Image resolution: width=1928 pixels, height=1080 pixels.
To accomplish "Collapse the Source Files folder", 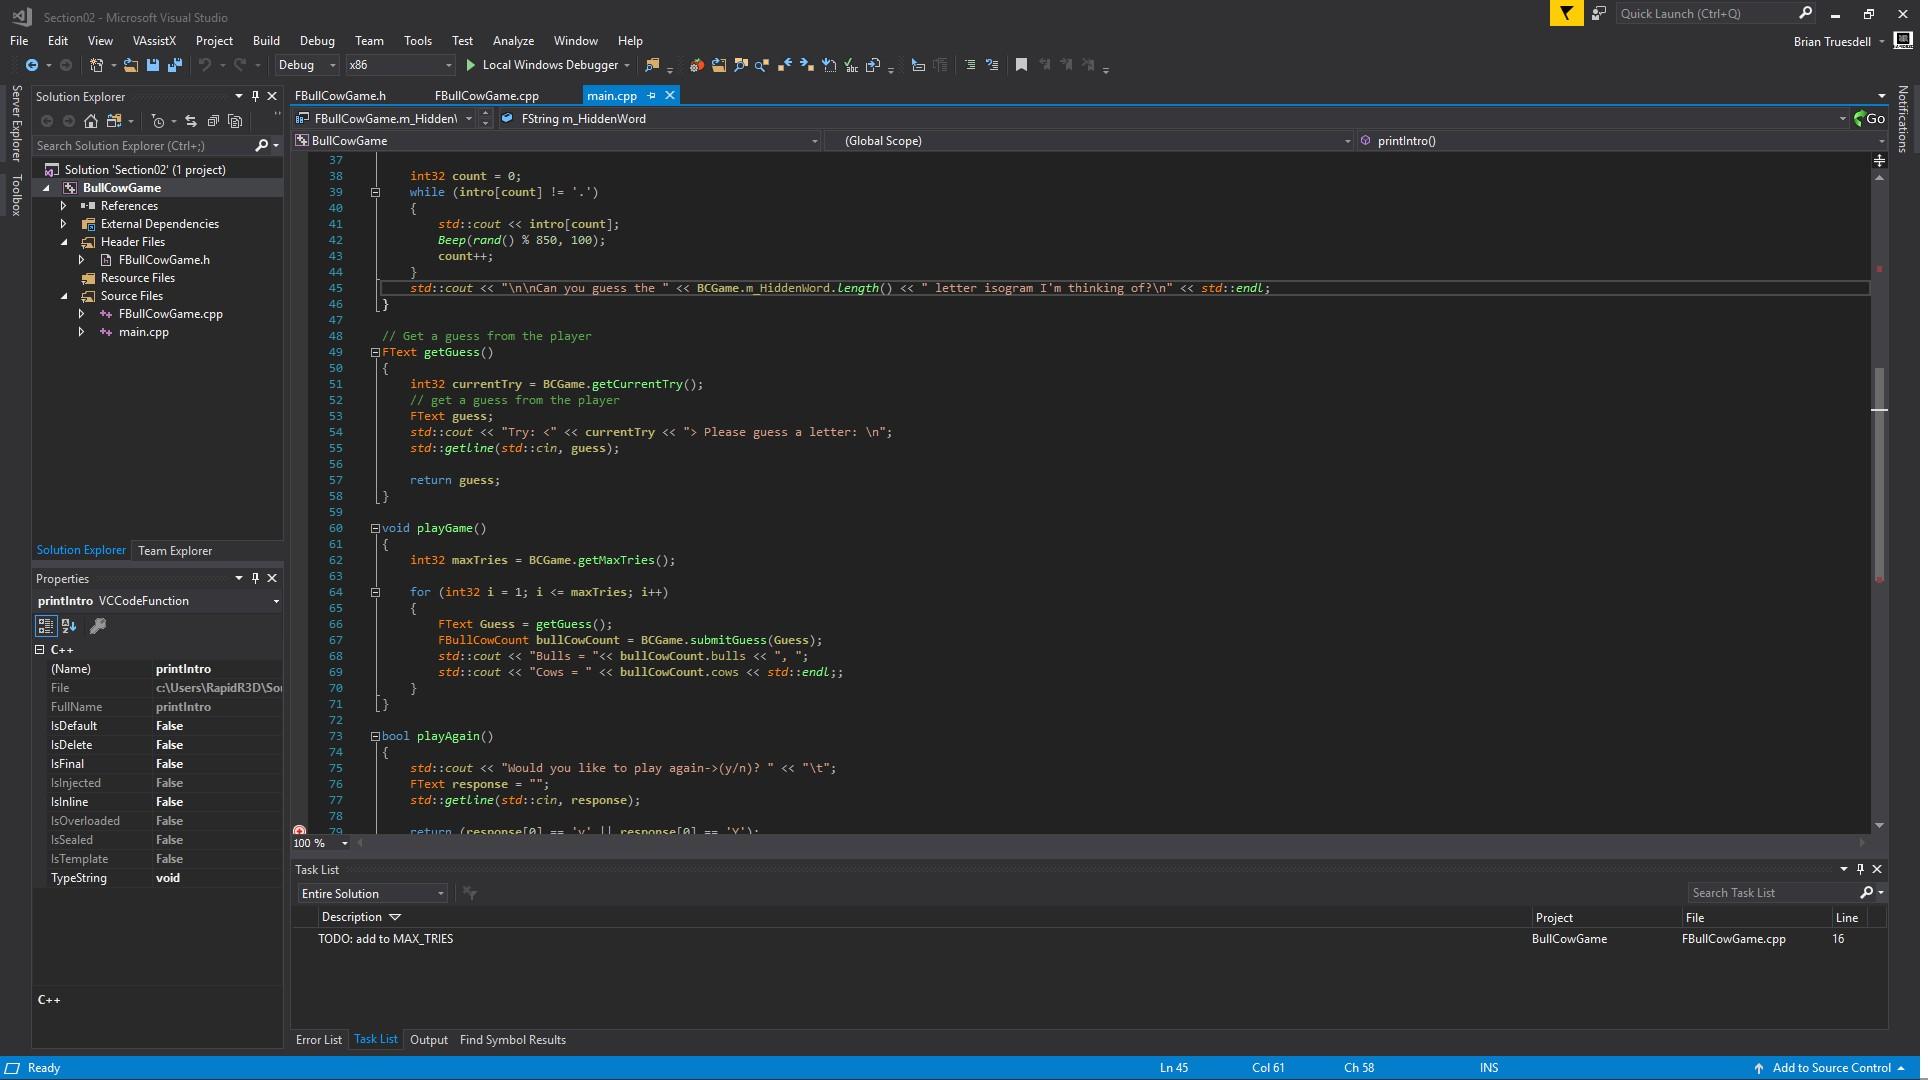I will pos(64,296).
